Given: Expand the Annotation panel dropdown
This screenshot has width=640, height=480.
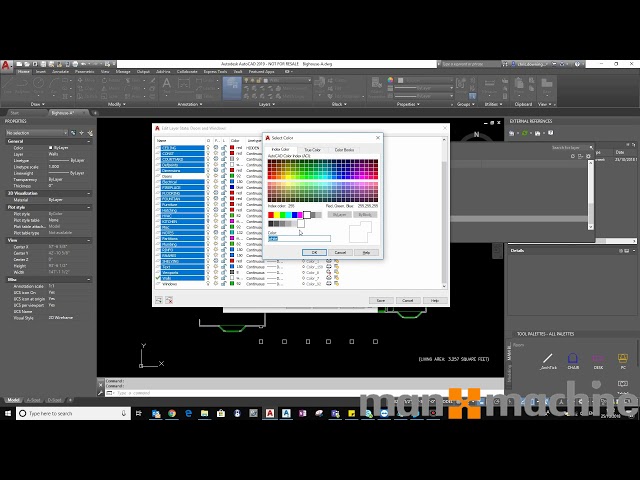Looking at the screenshot, I should (190, 104).
